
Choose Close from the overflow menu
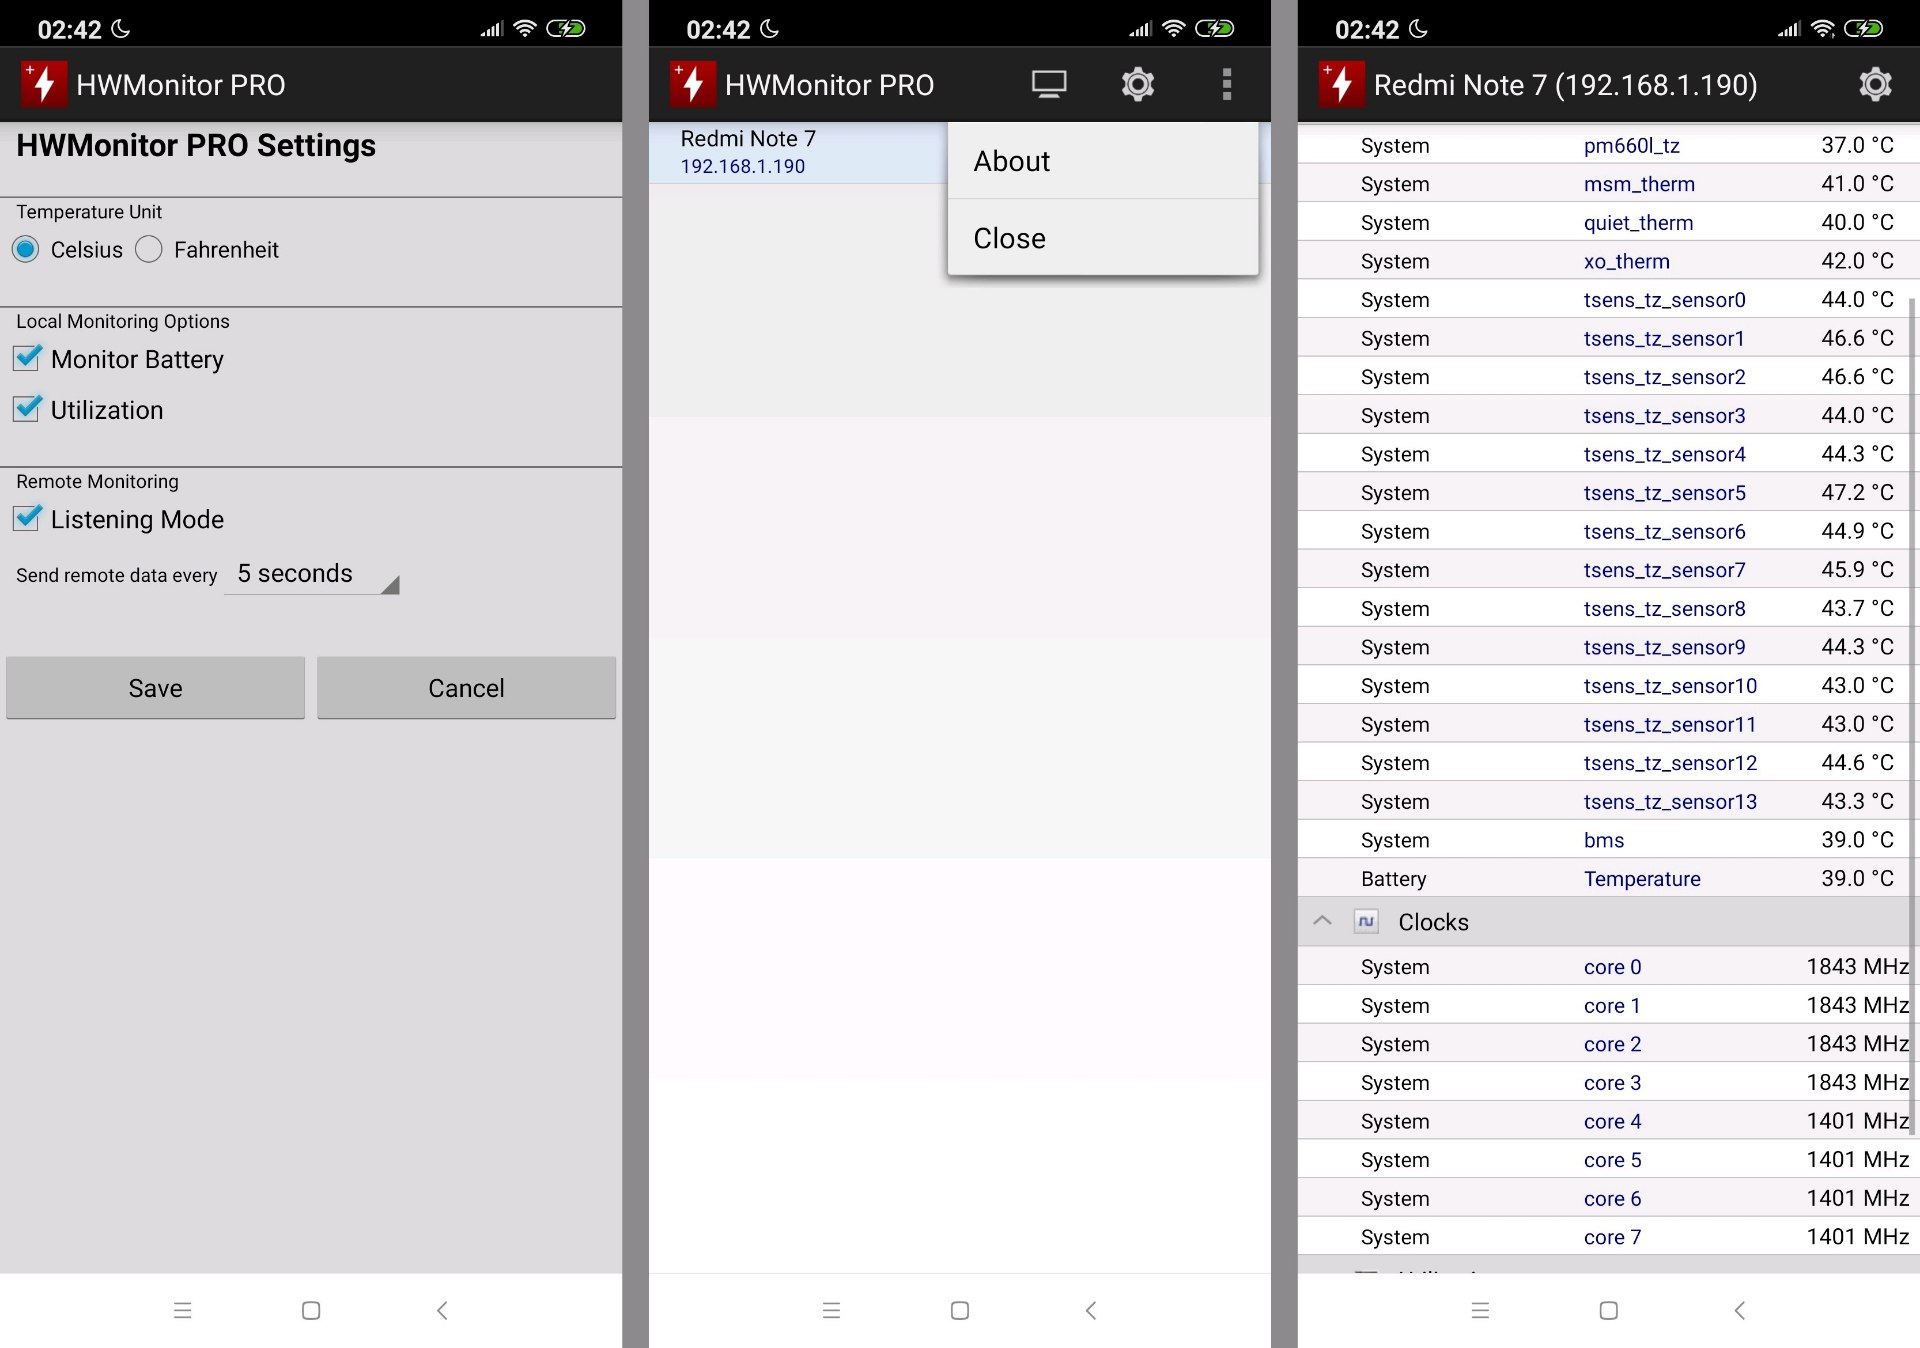[1102, 238]
